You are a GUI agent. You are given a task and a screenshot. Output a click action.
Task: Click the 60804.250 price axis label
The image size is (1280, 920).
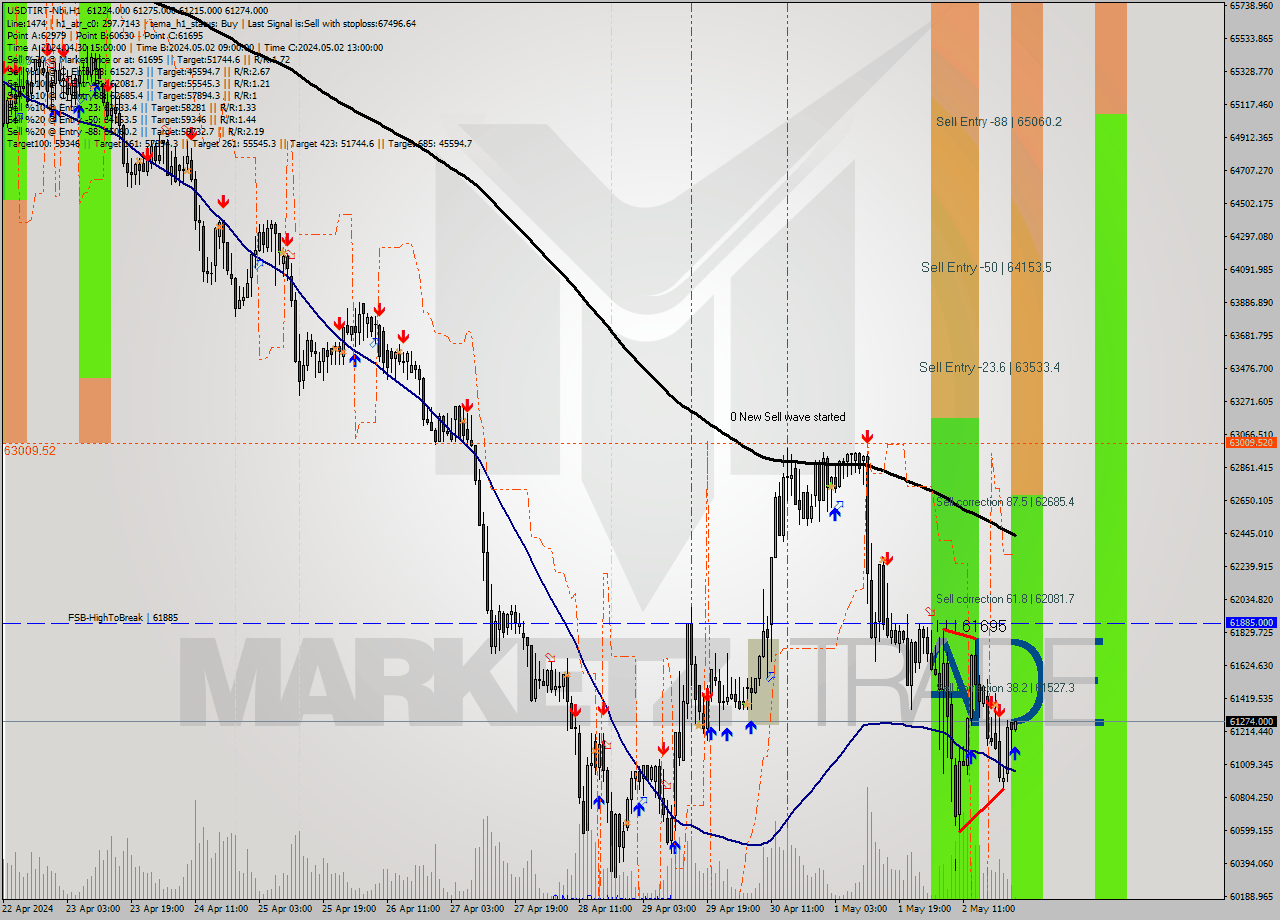point(1250,797)
